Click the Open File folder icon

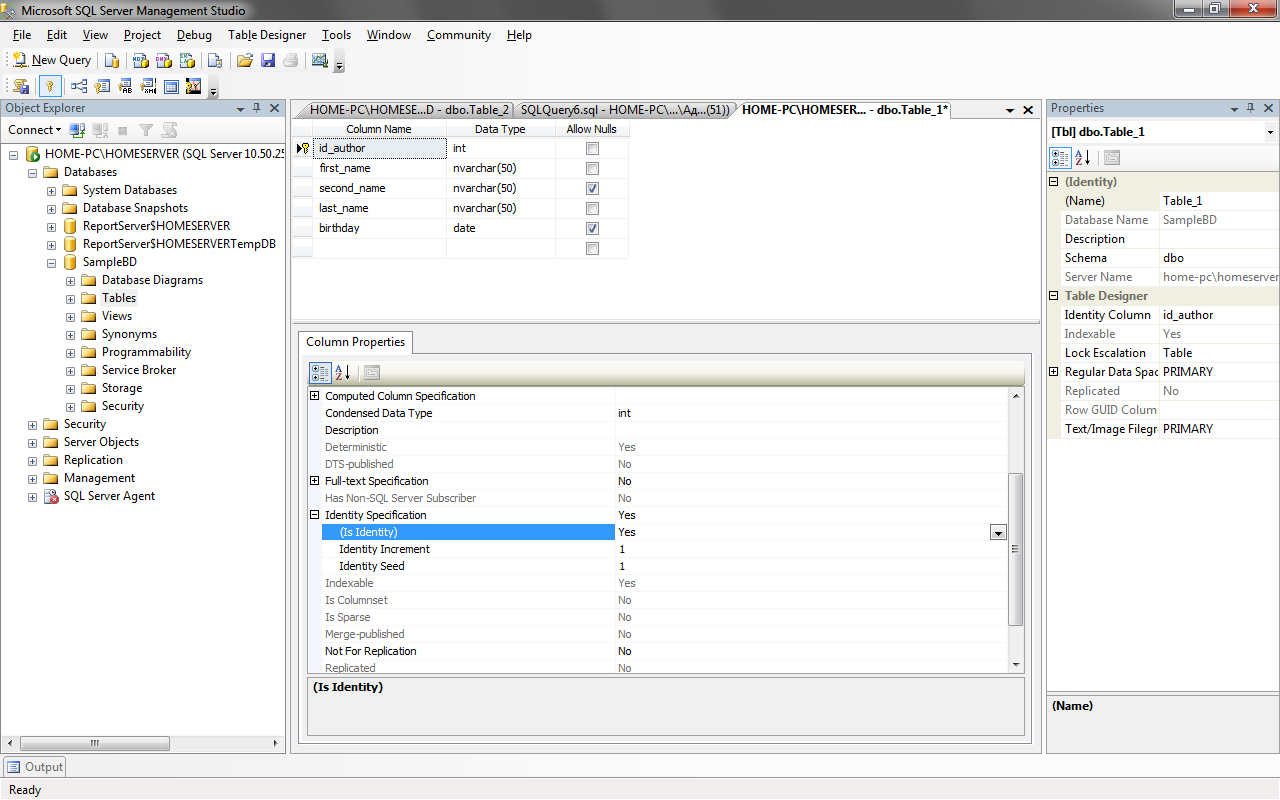click(x=244, y=60)
